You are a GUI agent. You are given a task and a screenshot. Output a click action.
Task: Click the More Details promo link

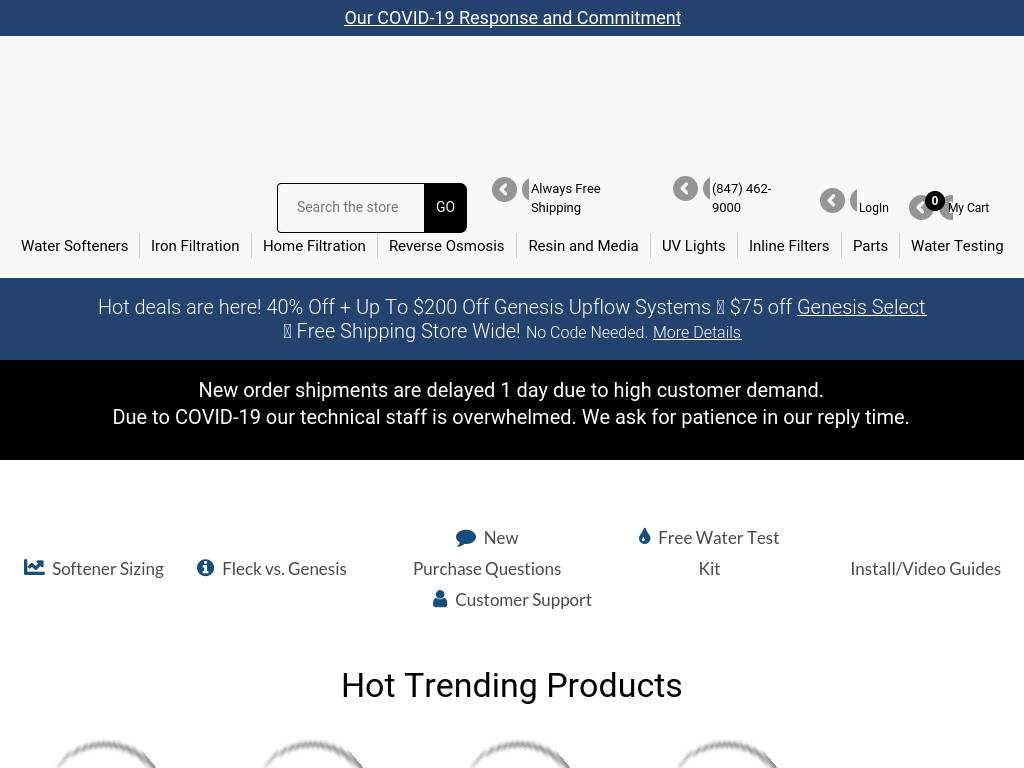click(x=696, y=333)
